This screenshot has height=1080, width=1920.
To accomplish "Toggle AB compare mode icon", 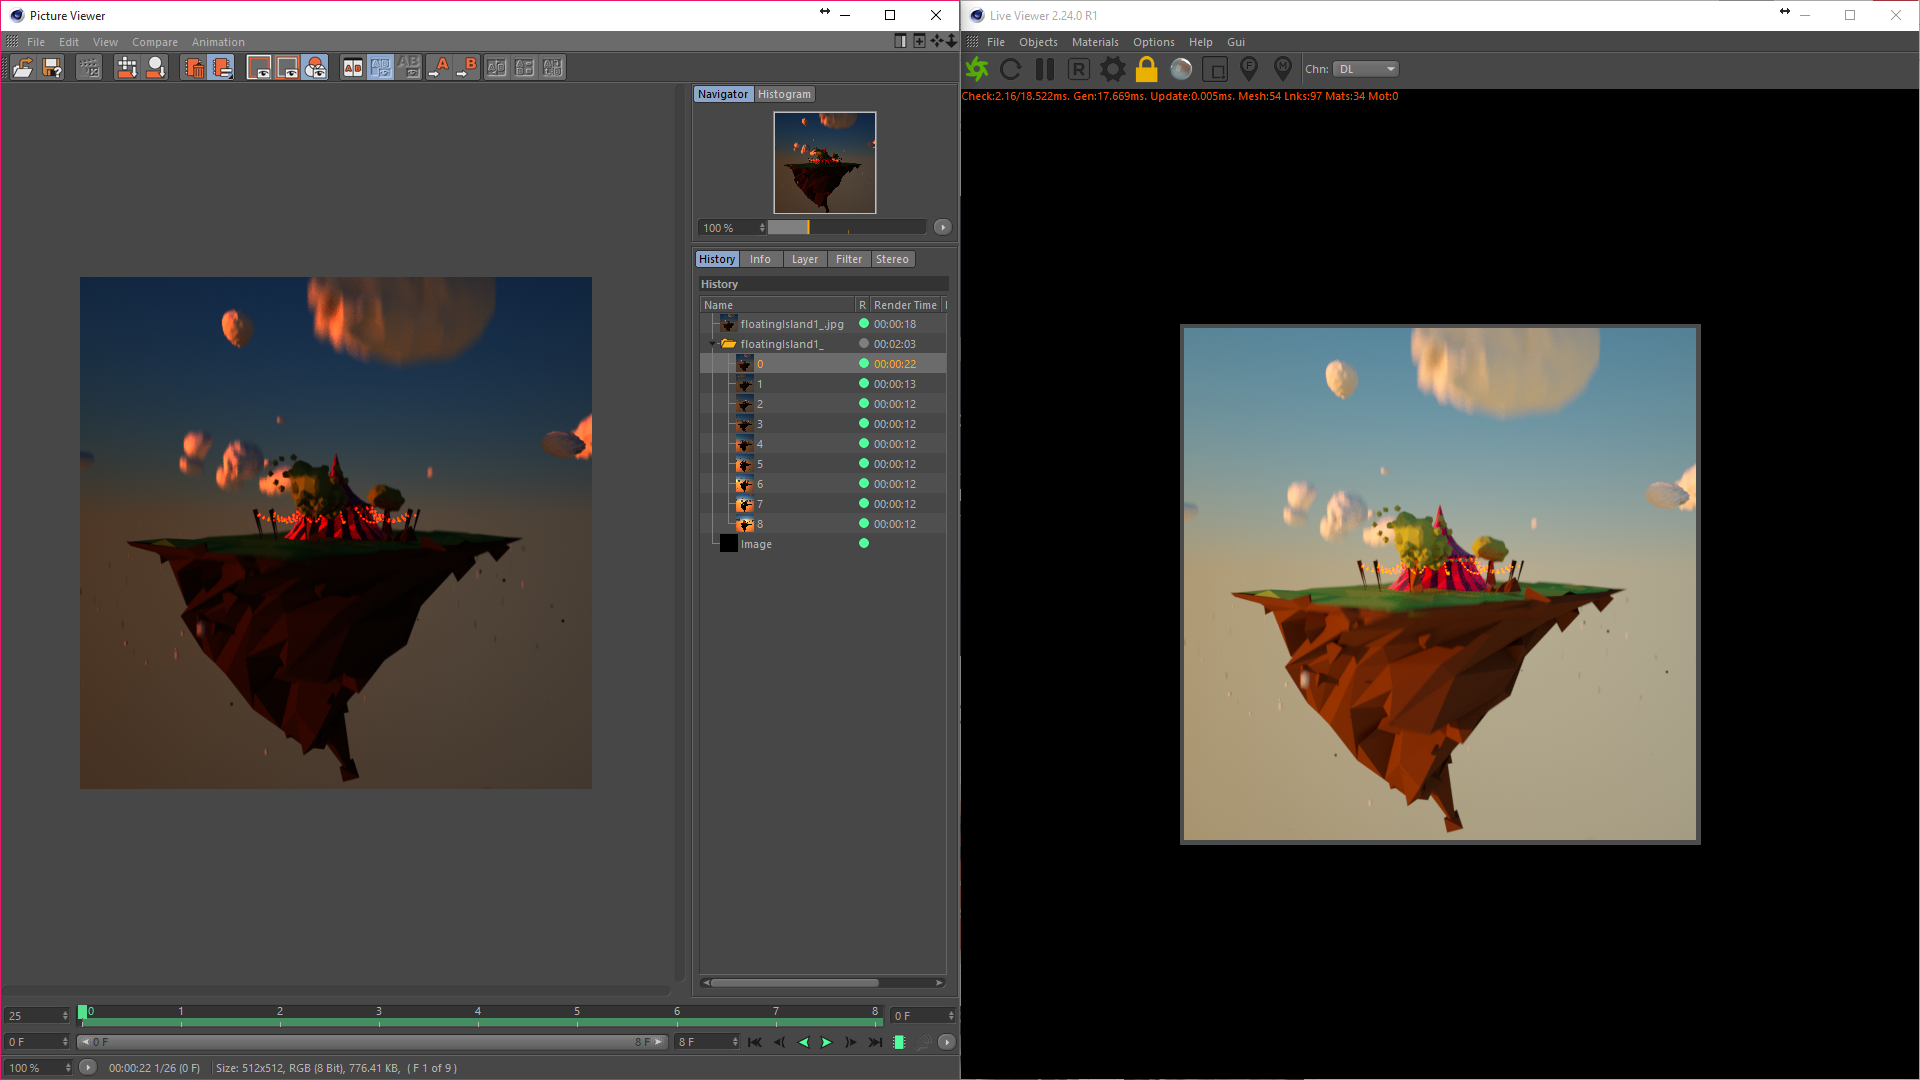I will pos(353,67).
